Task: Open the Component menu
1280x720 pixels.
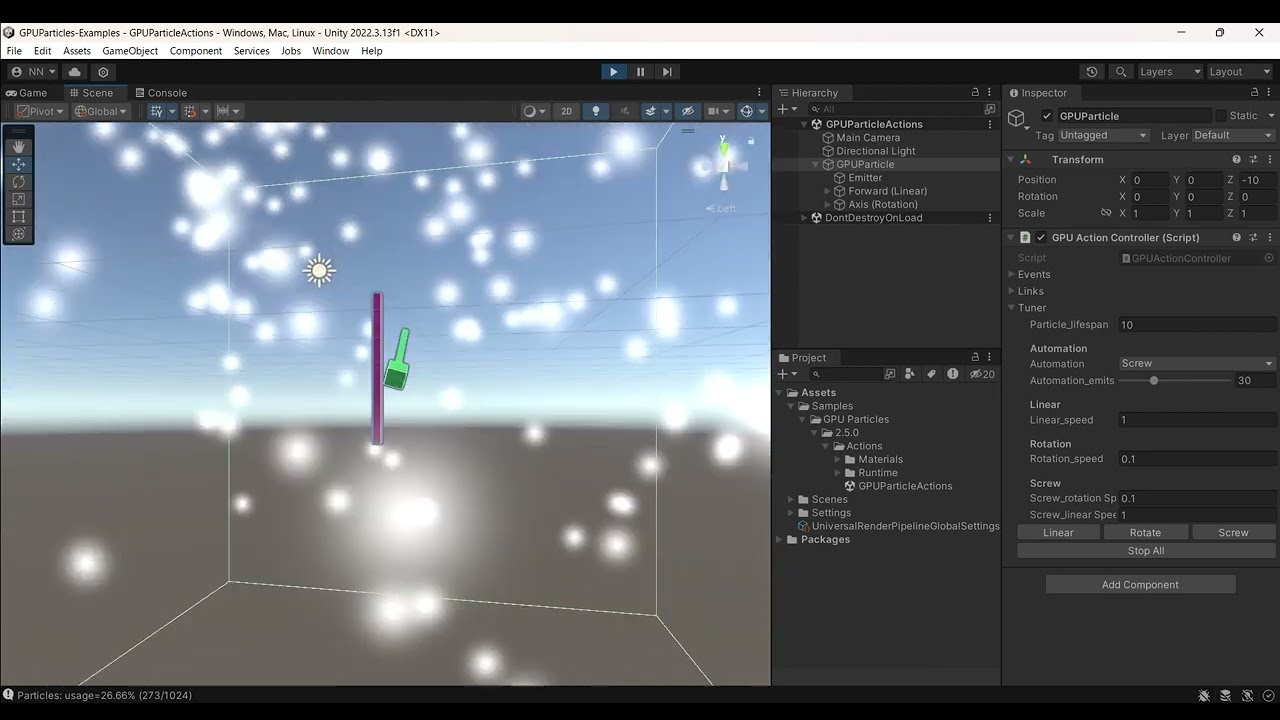Action: pos(196,51)
